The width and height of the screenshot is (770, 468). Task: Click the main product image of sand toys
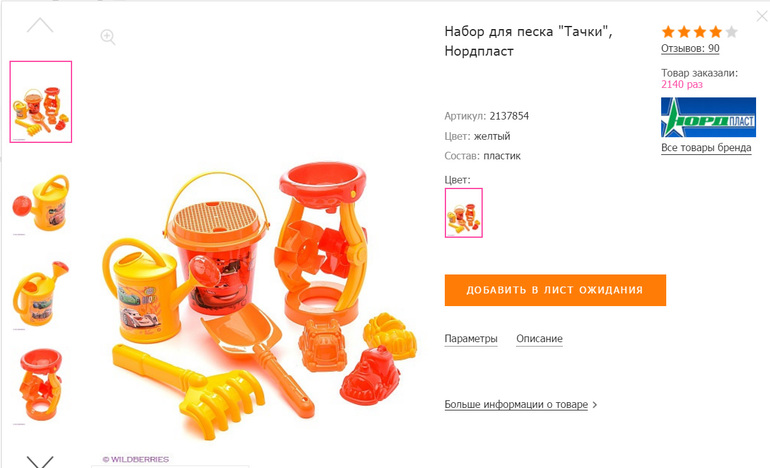coord(260,300)
